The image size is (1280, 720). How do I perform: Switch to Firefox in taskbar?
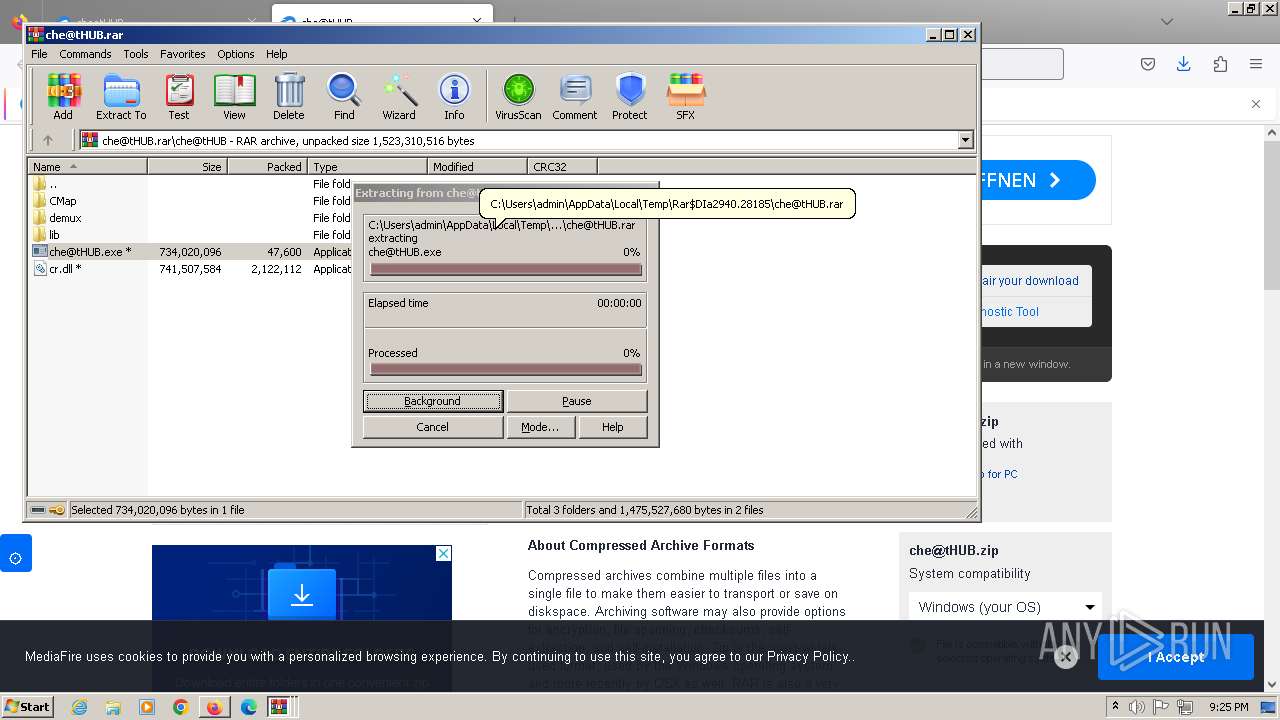pos(214,707)
